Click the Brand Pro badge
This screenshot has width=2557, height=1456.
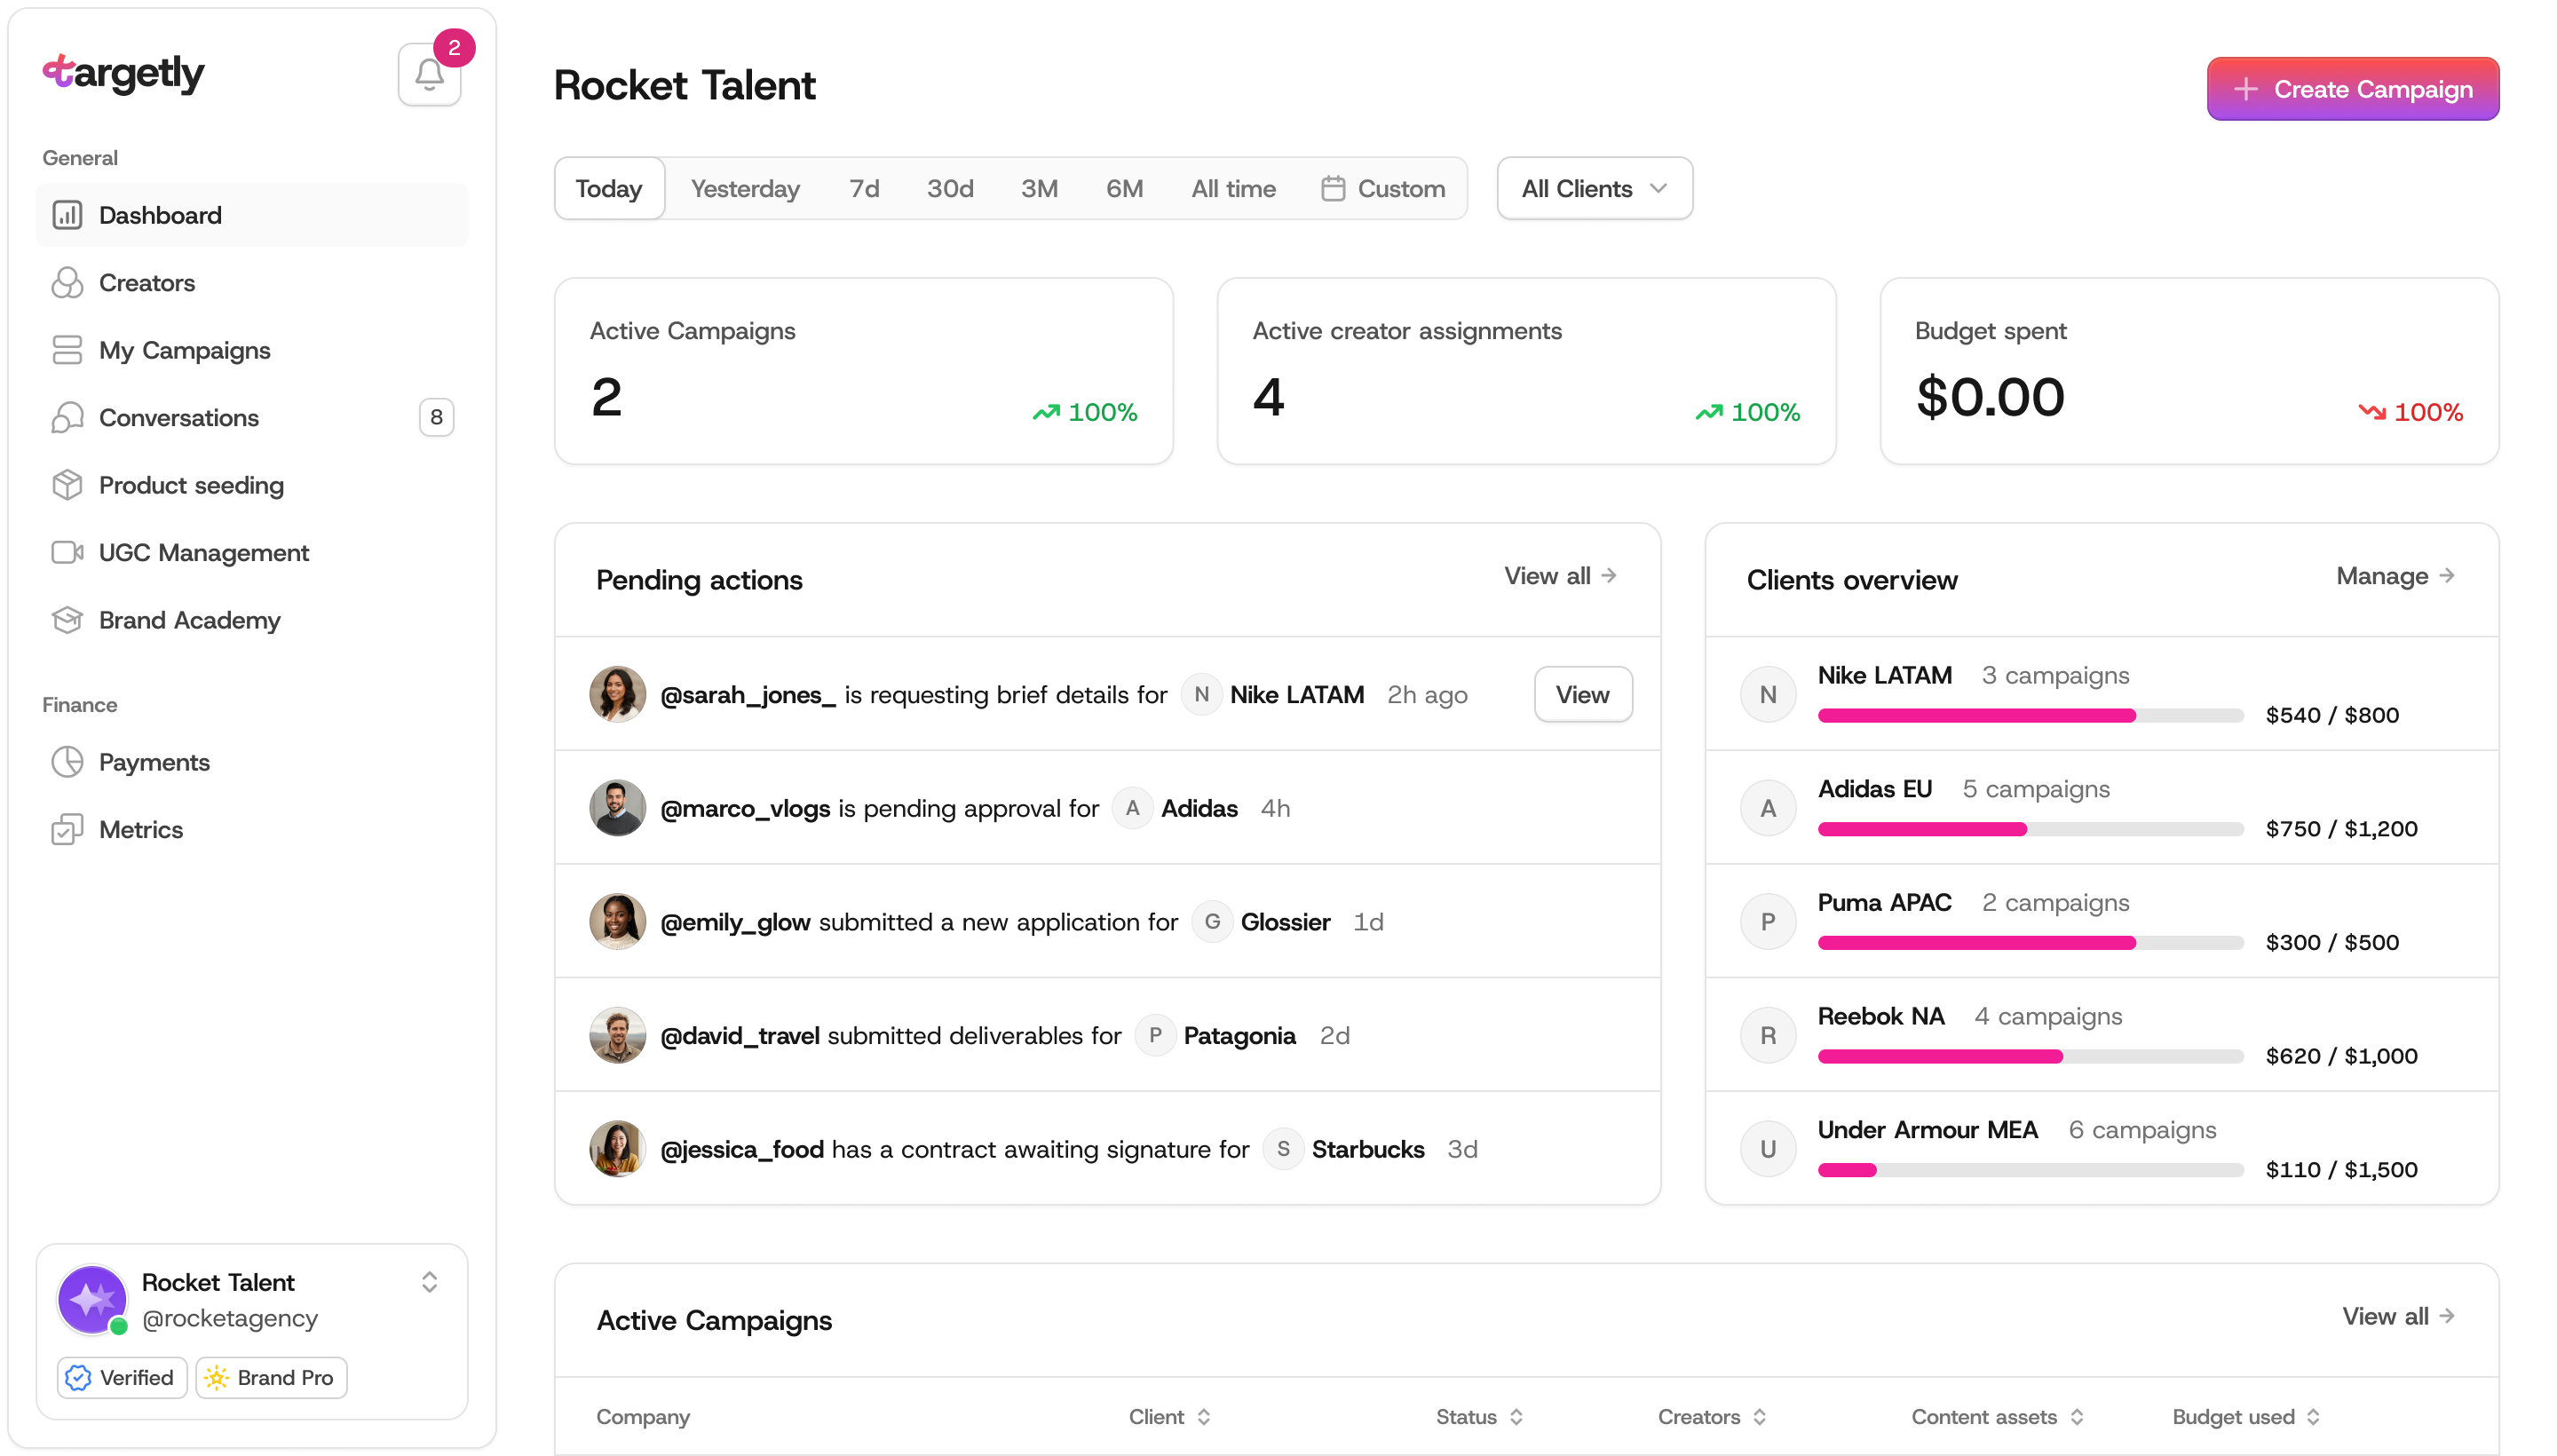coord(271,1378)
